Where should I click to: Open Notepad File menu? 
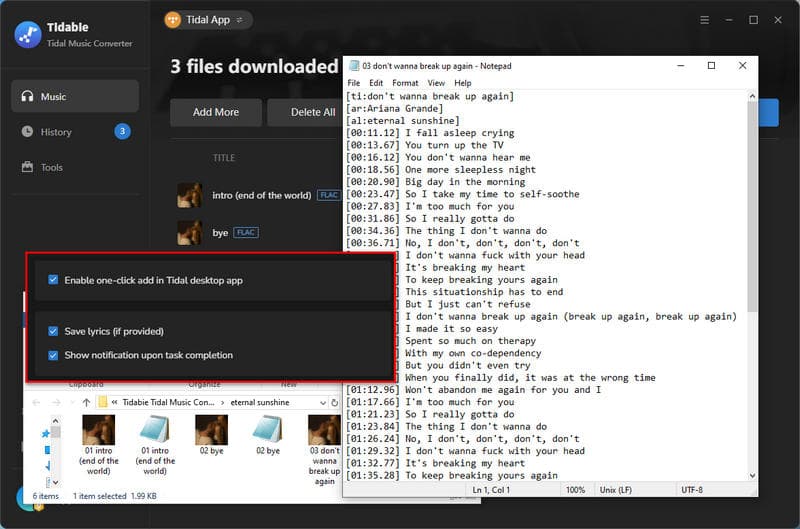pos(354,83)
